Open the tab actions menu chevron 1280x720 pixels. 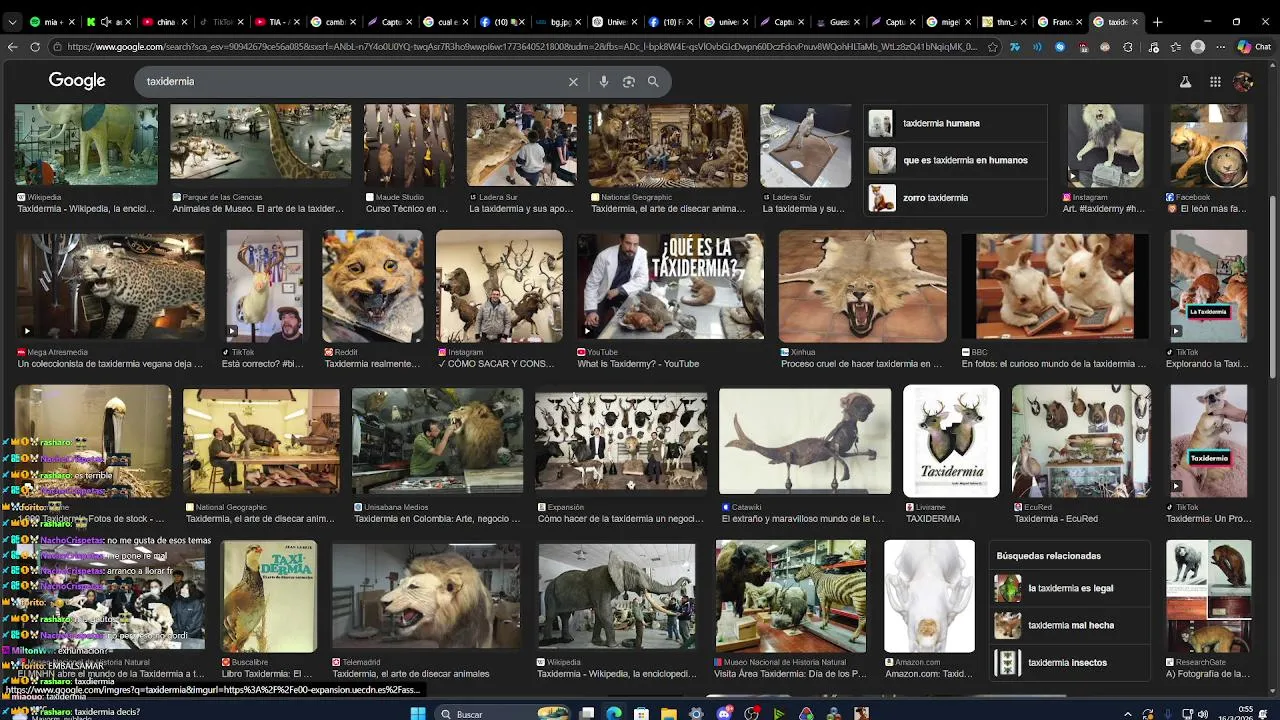(x=12, y=21)
